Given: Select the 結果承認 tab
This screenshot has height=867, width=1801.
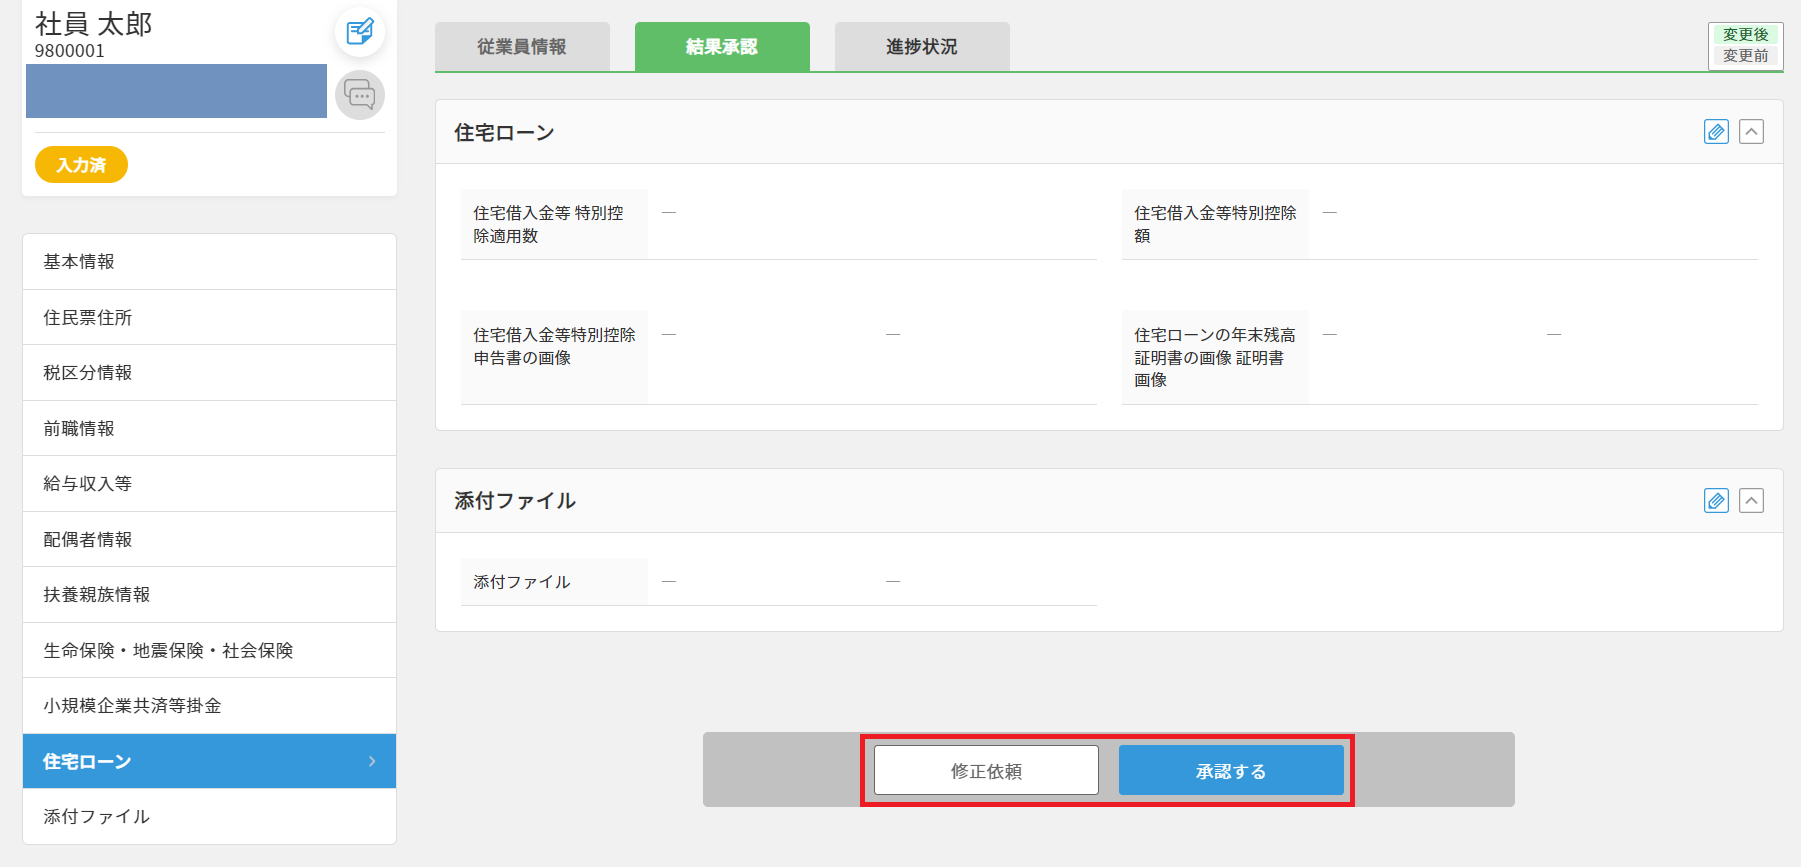Looking at the screenshot, I should [722, 47].
